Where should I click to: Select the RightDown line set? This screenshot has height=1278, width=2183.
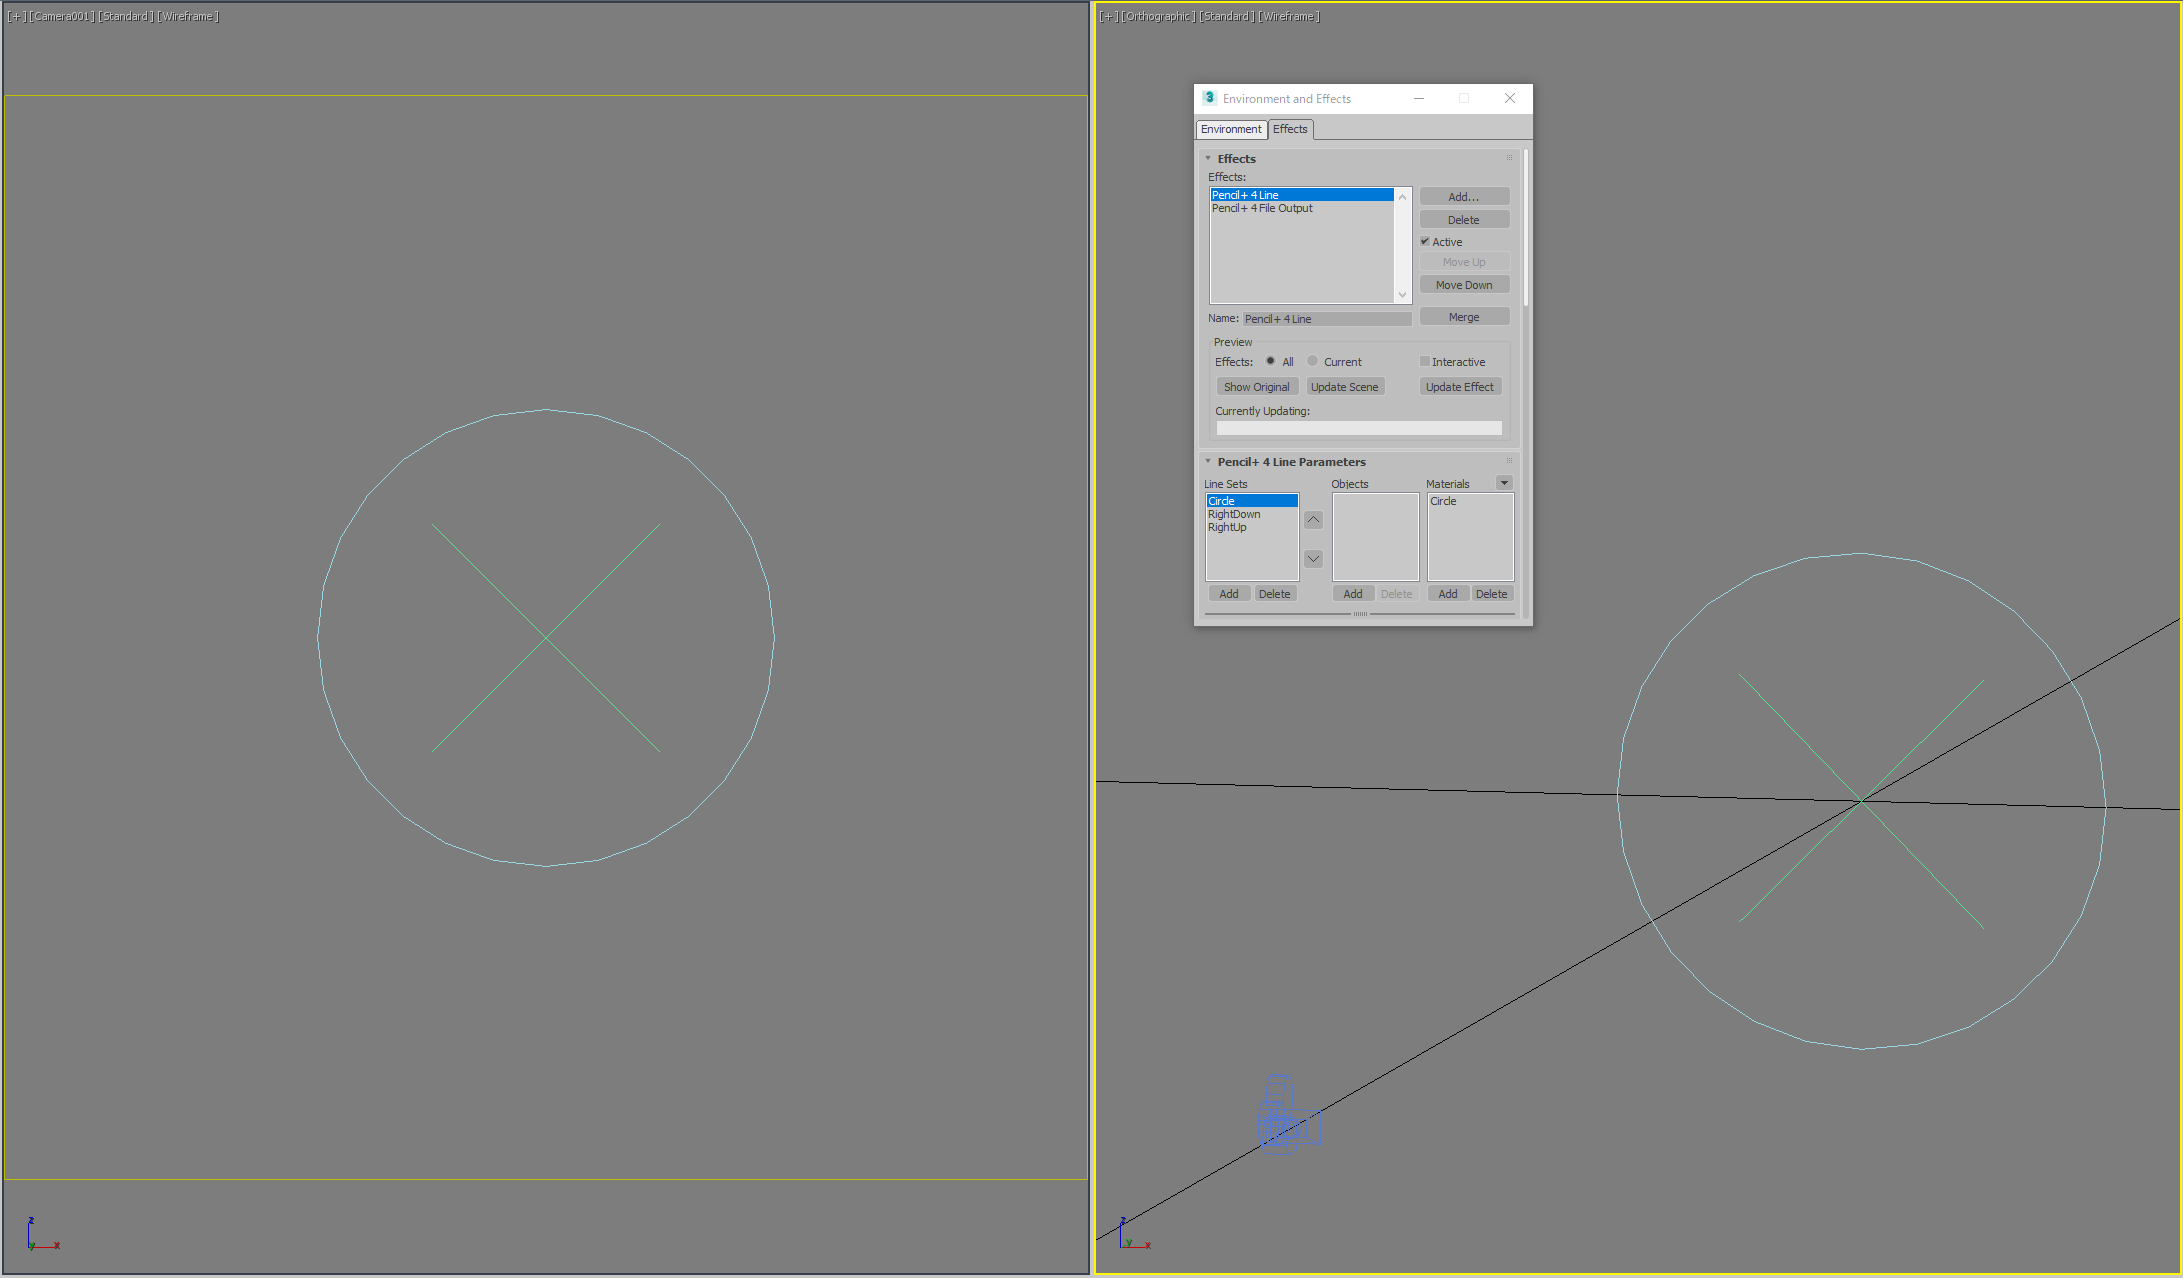(1234, 514)
